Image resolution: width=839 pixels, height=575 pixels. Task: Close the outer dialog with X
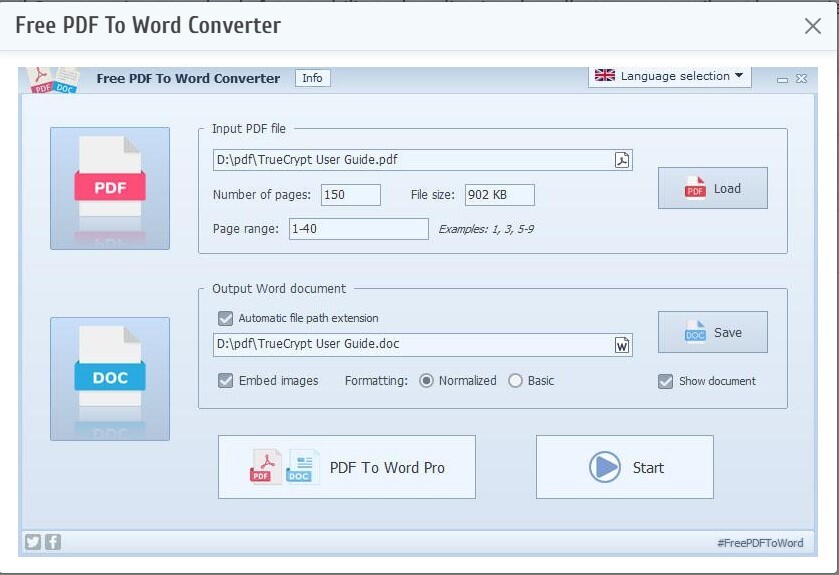(813, 26)
